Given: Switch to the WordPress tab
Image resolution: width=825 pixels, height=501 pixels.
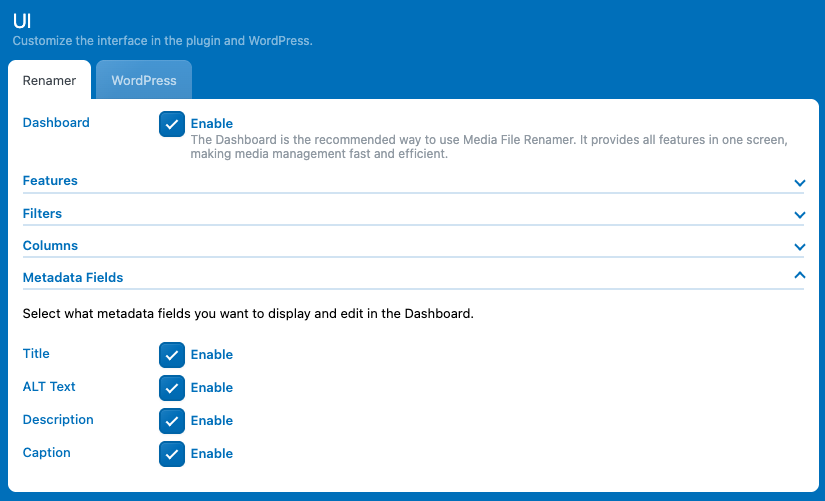Looking at the screenshot, I should point(144,81).
